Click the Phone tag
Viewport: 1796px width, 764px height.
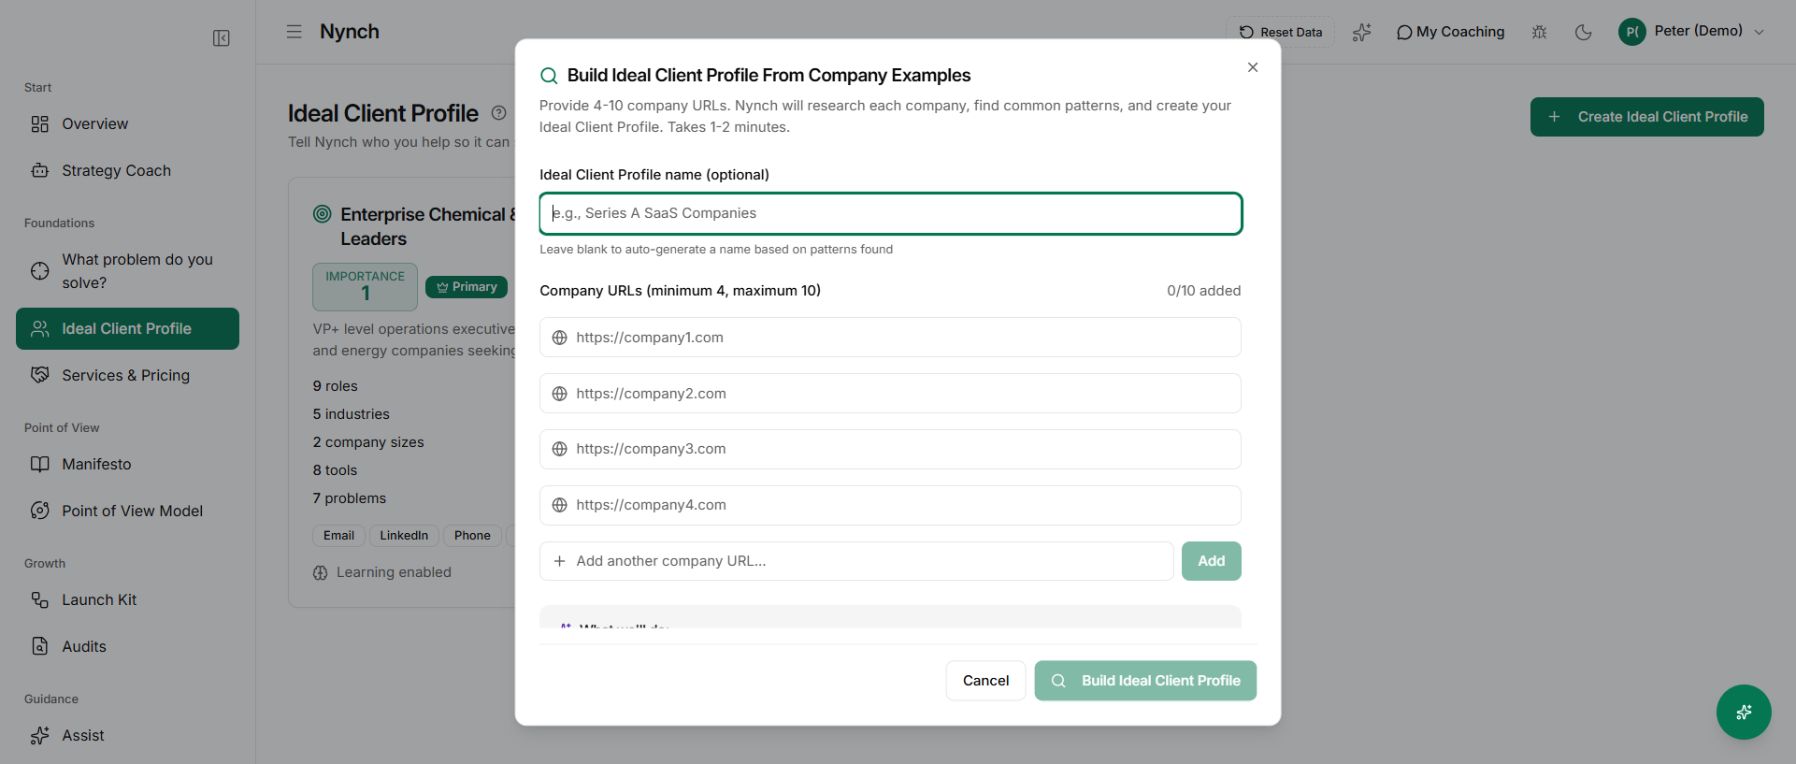472,536
